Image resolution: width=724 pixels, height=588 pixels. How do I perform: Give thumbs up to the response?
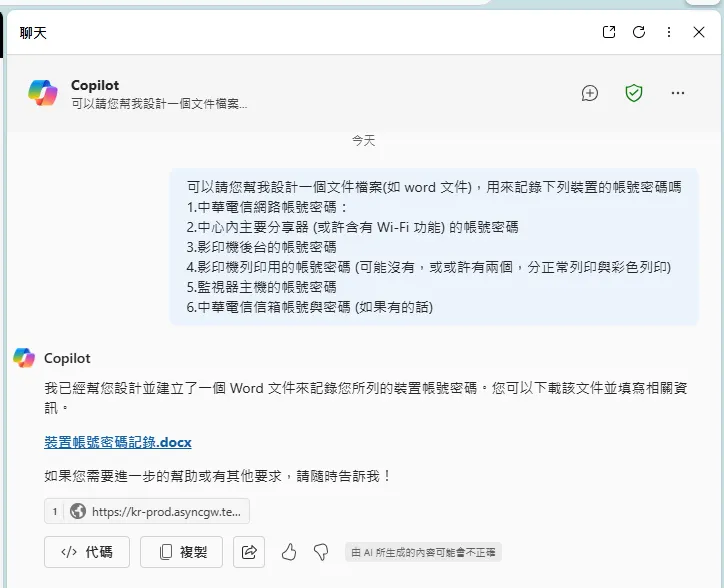[289, 552]
